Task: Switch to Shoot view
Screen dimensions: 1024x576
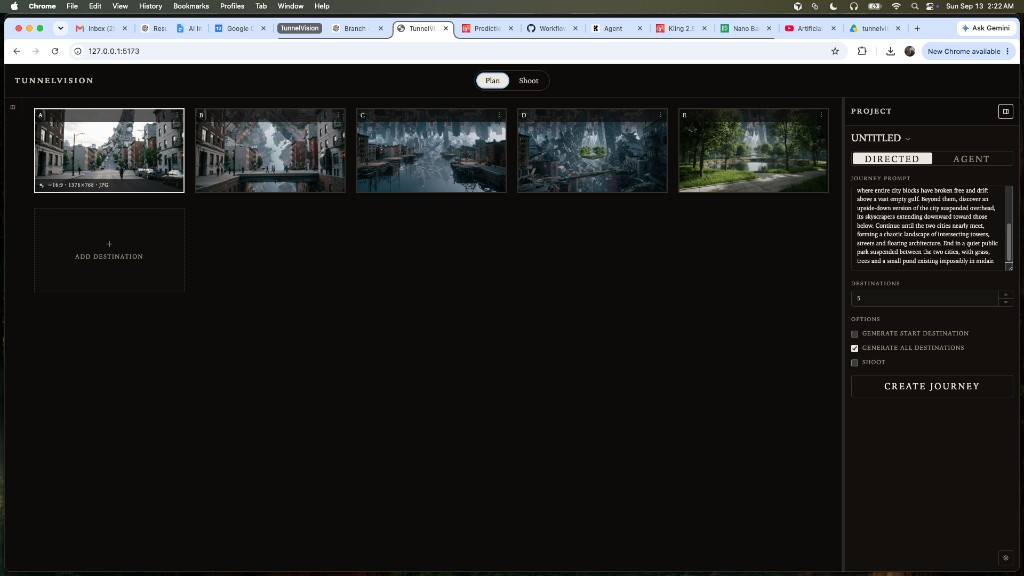Action: pyautogui.click(x=528, y=80)
